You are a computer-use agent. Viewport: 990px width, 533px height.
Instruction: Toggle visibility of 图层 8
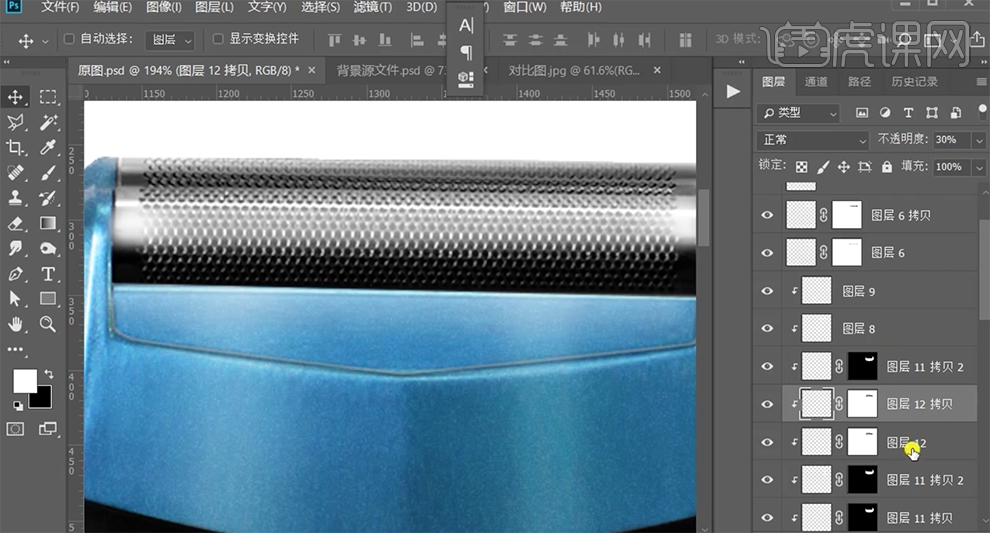point(767,328)
